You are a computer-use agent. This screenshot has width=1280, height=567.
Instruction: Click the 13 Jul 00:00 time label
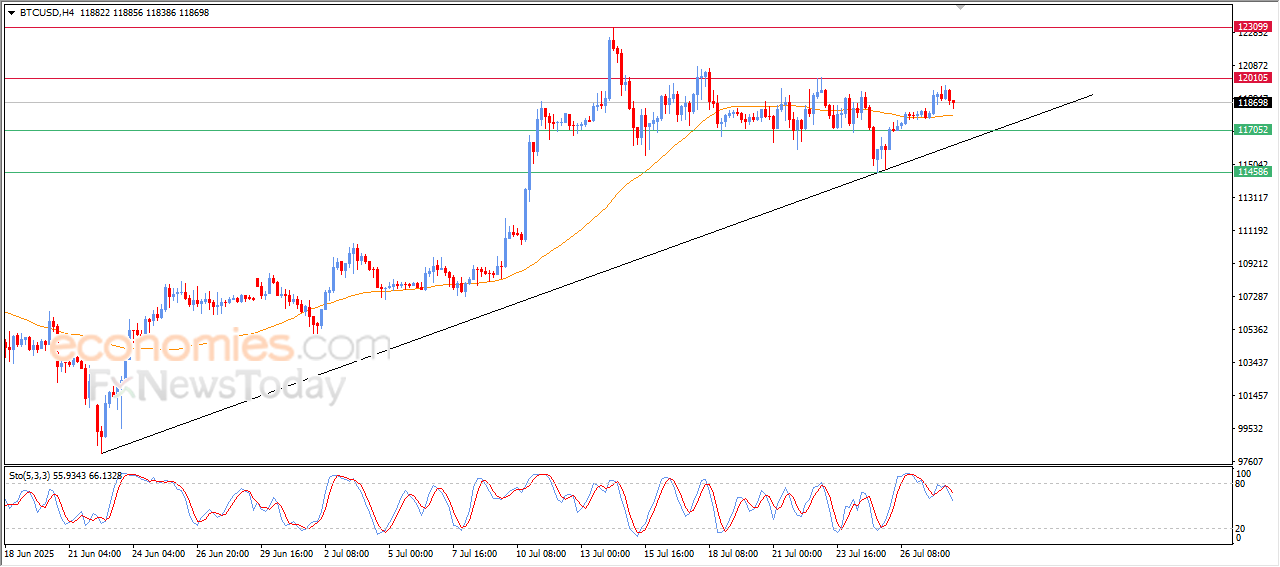coord(606,552)
